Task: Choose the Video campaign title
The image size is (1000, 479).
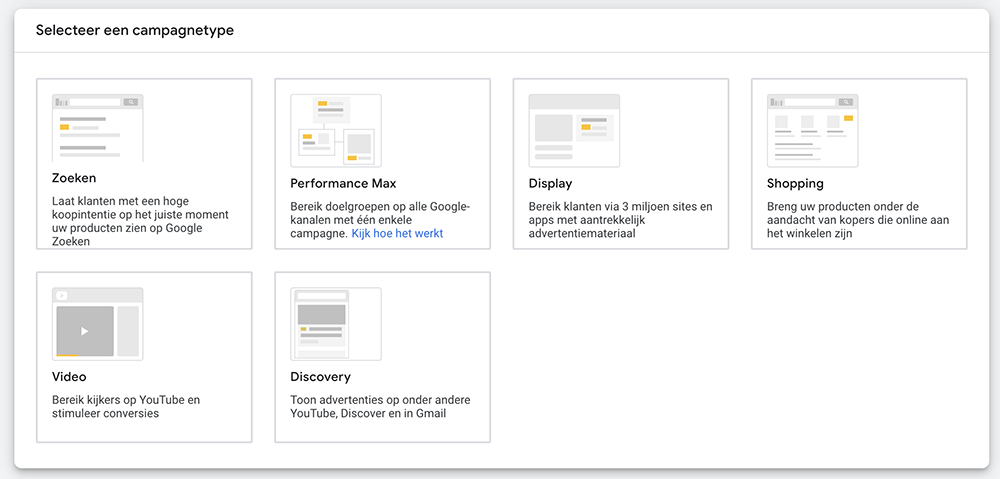Action: [69, 377]
